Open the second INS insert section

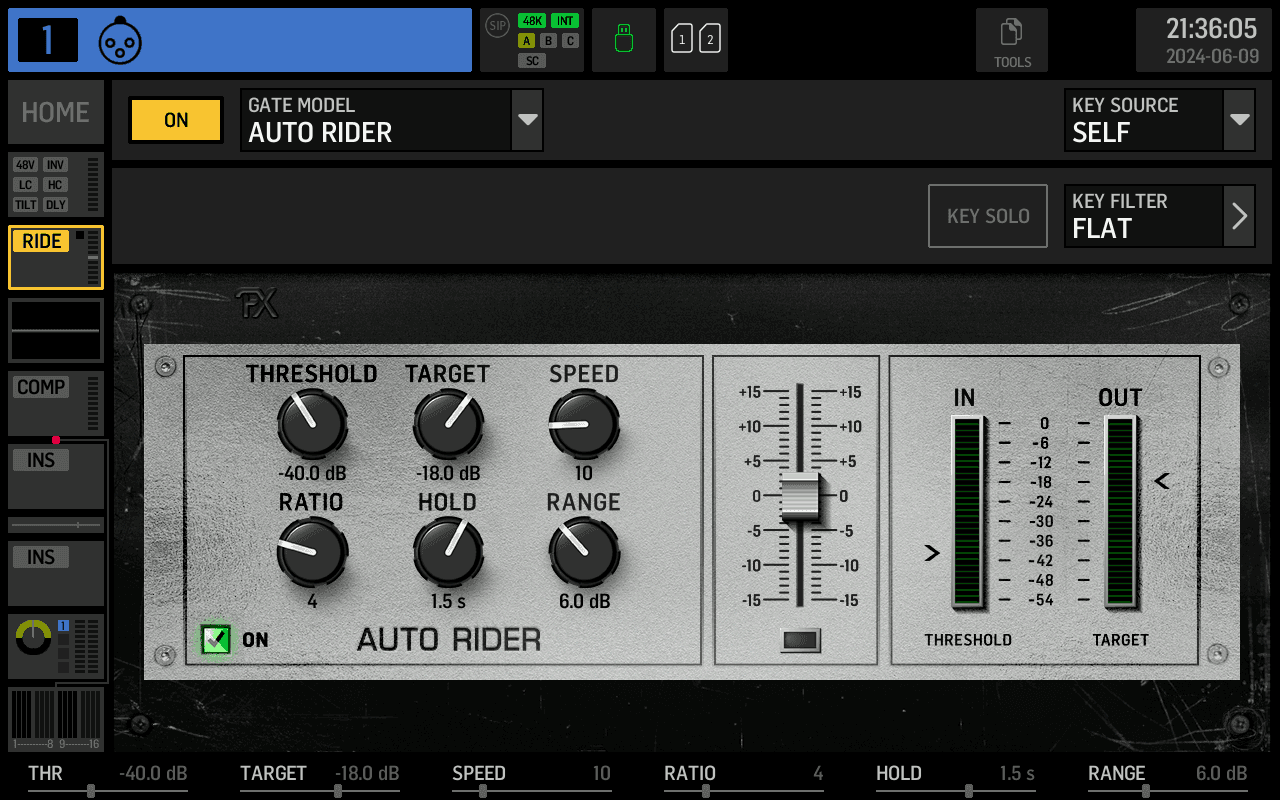(56, 573)
